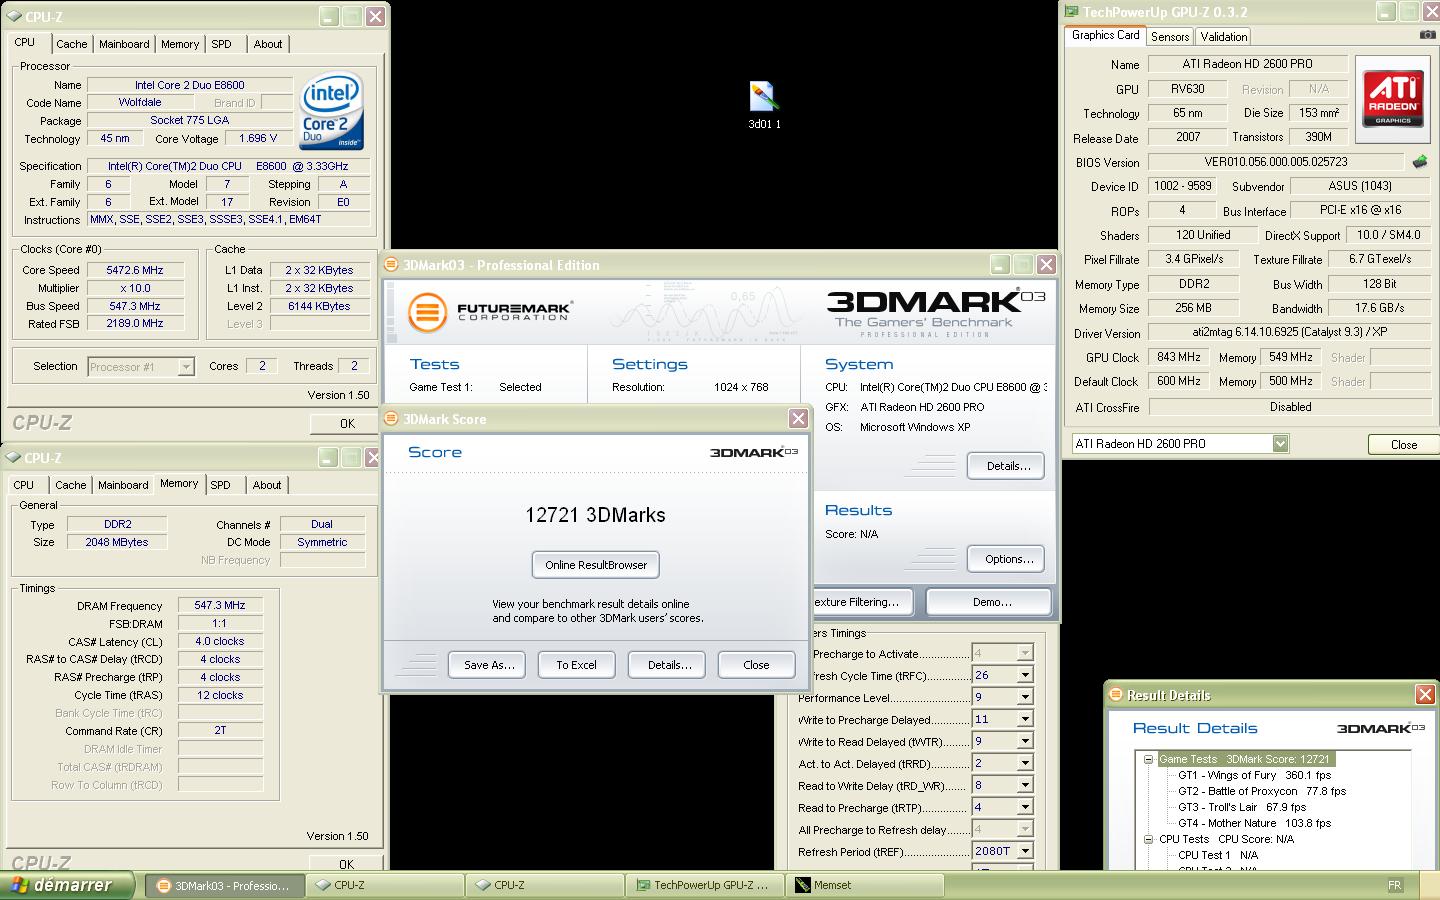1440x900 pixels.
Task: Switch to TechPowerUp GPU-Z in taskbar
Action: point(704,885)
